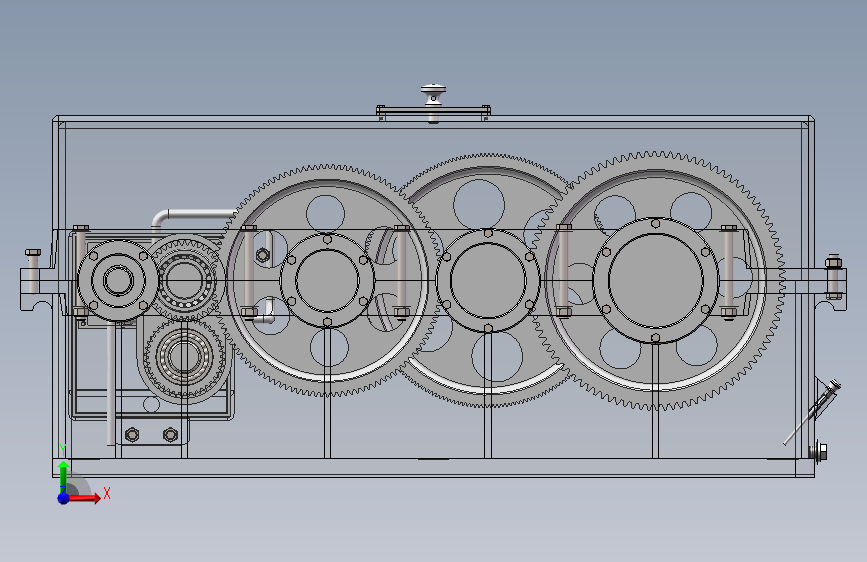This screenshot has height=562, width=867.
Task: Select the hex nut beside the left large gear hub
Action: (263, 255)
